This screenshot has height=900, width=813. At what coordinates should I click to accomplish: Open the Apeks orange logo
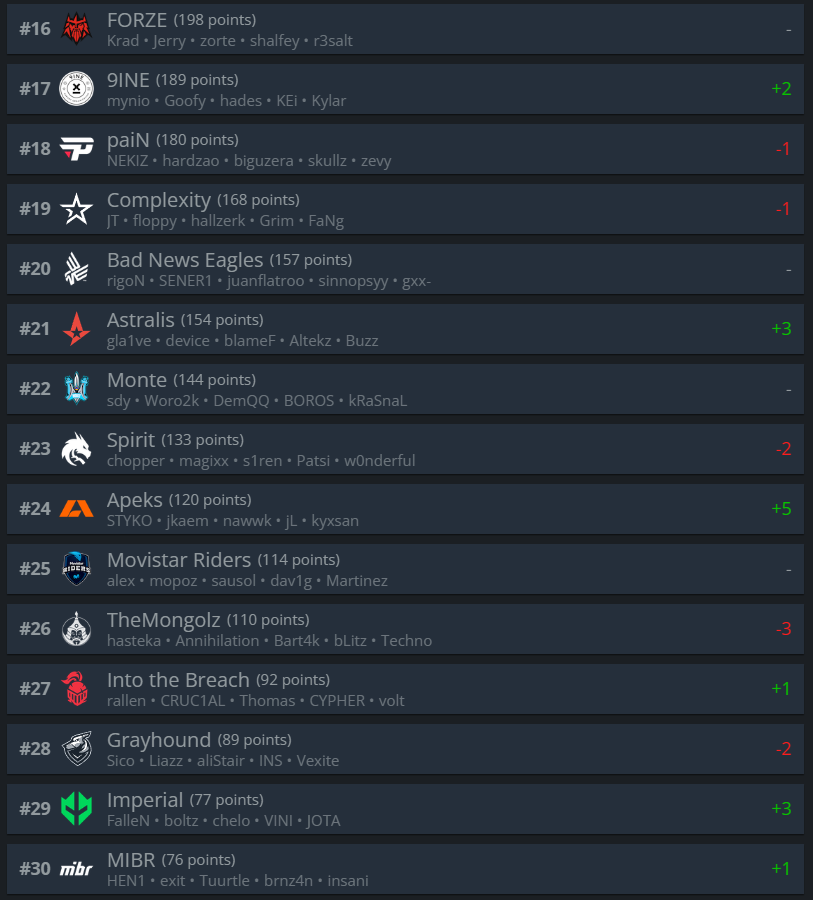[x=76, y=509]
